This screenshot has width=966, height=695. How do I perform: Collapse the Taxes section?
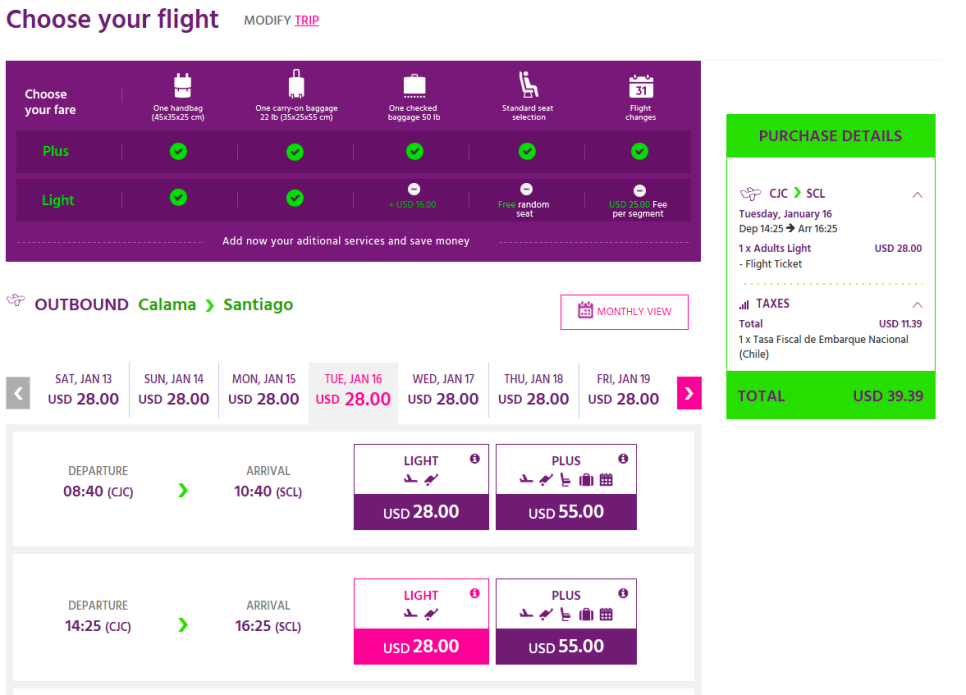(917, 304)
